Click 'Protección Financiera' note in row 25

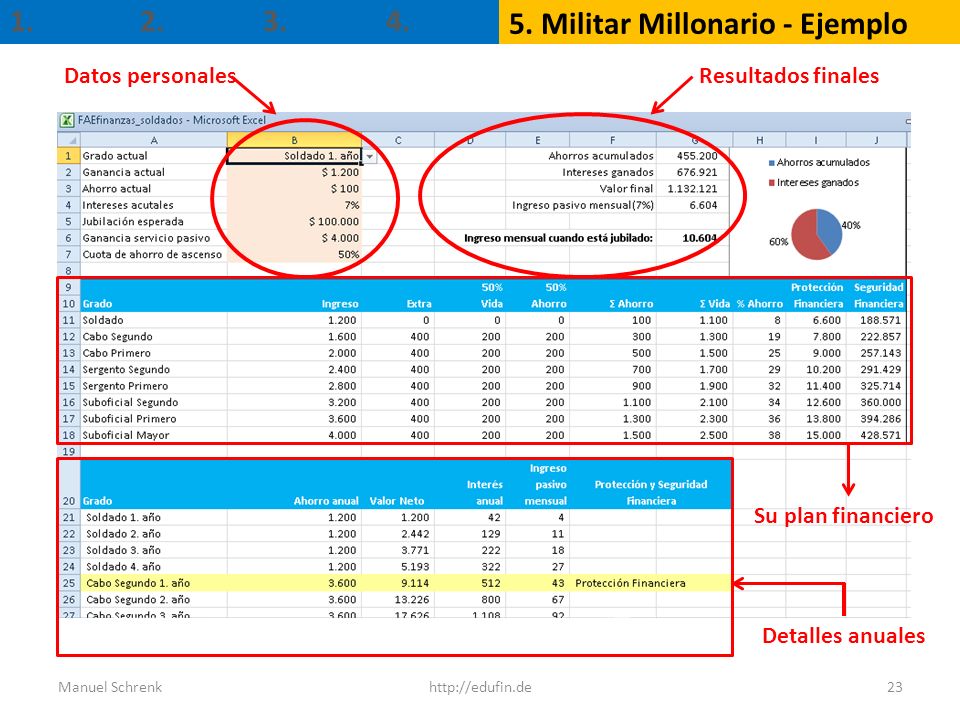click(630, 583)
